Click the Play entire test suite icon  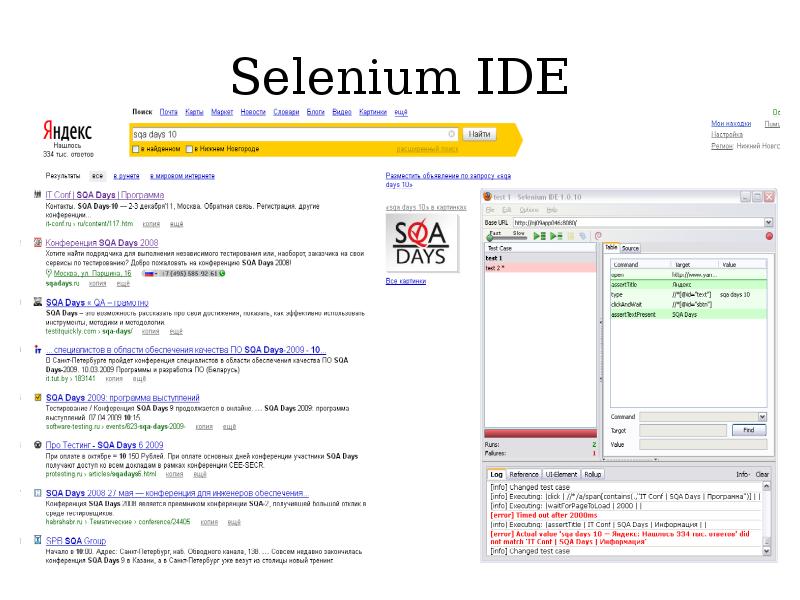(538, 236)
